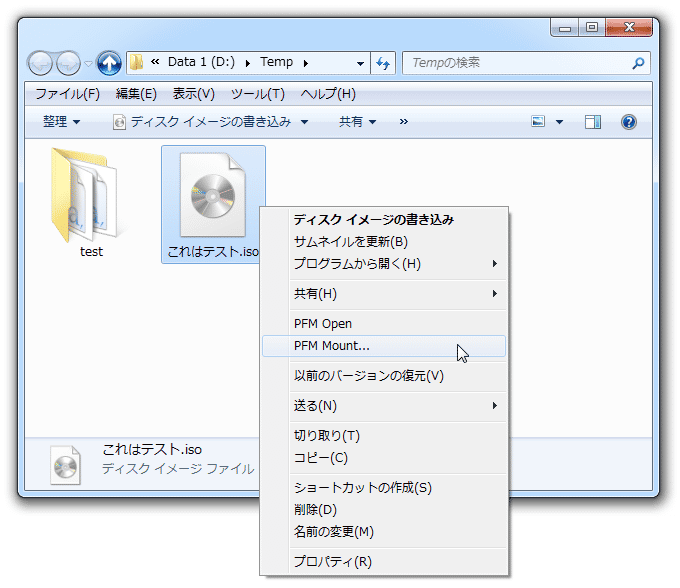Choose 以前のバージョンの復元(V)

pyautogui.click(x=384, y=376)
